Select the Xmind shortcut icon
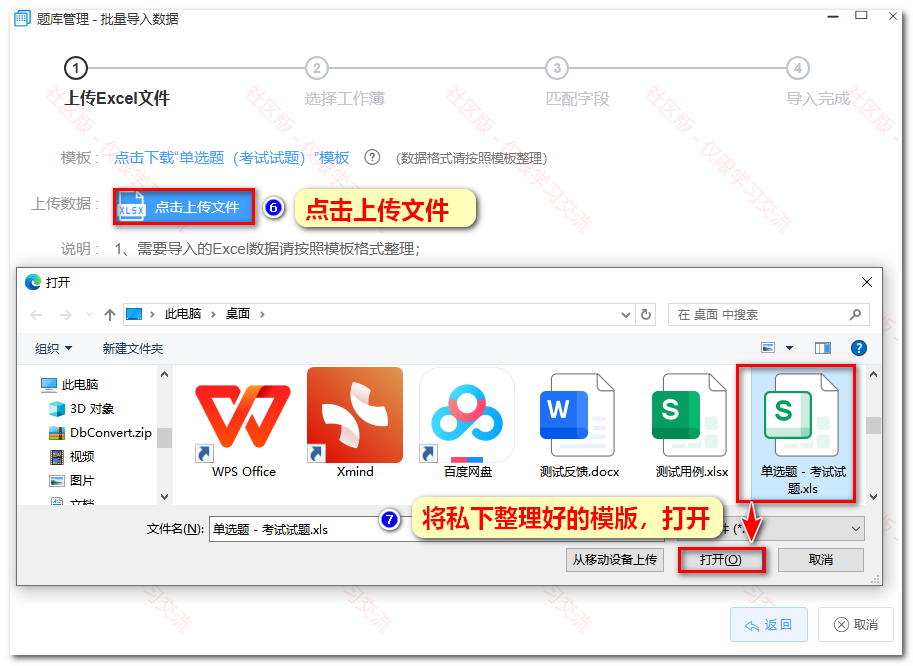Image resolution: width=913 pixels, height=666 pixels. click(x=355, y=423)
